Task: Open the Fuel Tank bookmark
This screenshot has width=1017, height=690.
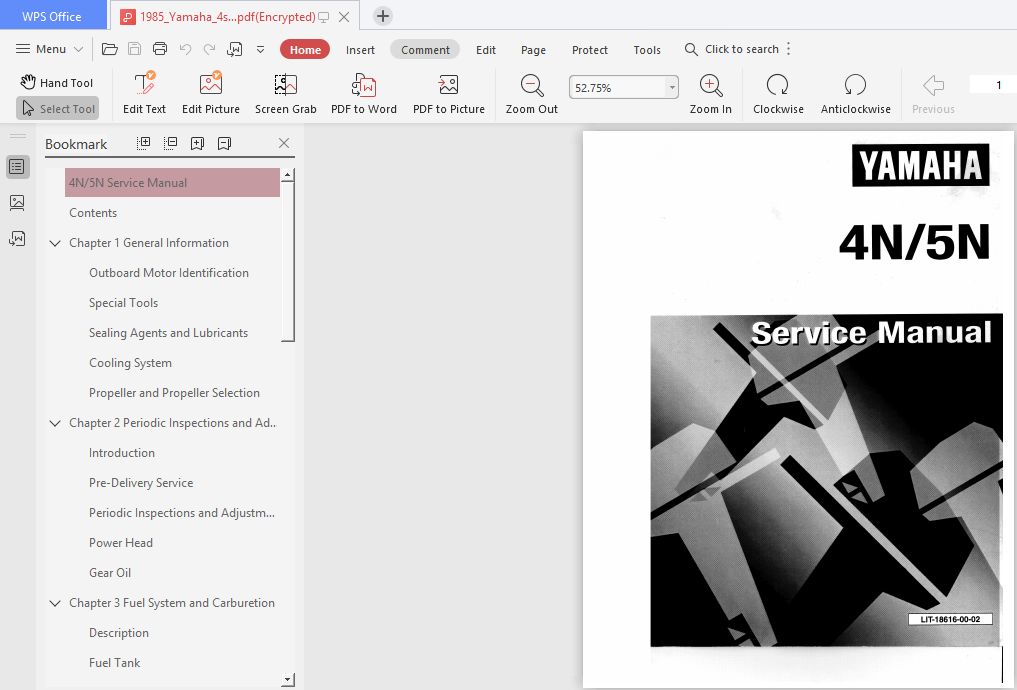Action: tap(114, 663)
